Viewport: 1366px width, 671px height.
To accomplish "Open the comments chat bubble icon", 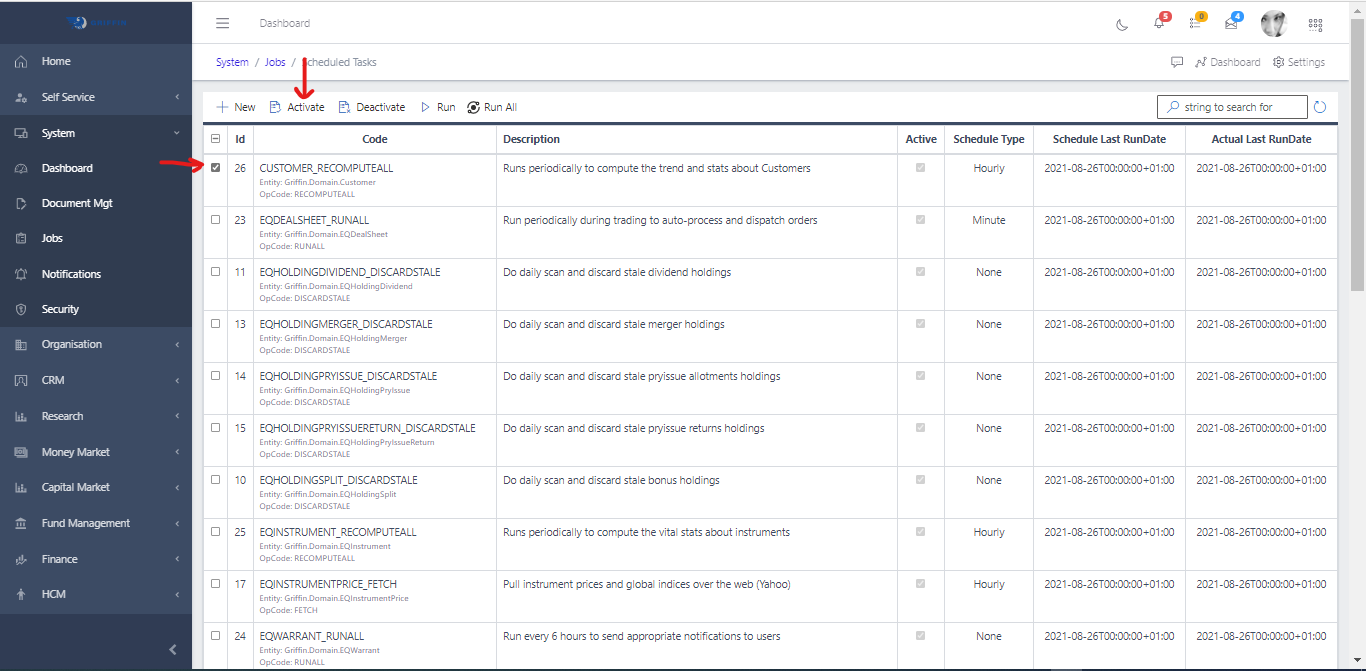I will (1177, 62).
